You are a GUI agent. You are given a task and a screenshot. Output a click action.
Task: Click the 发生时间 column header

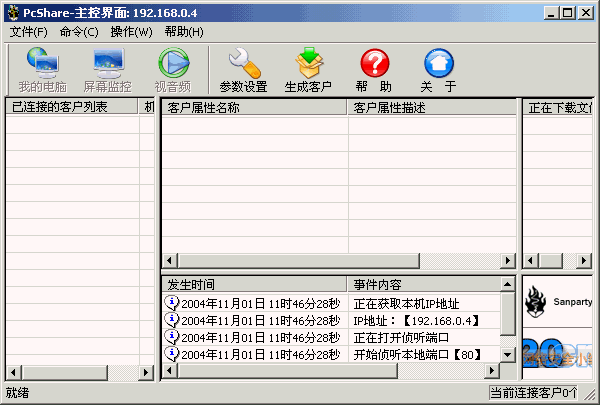point(254,285)
